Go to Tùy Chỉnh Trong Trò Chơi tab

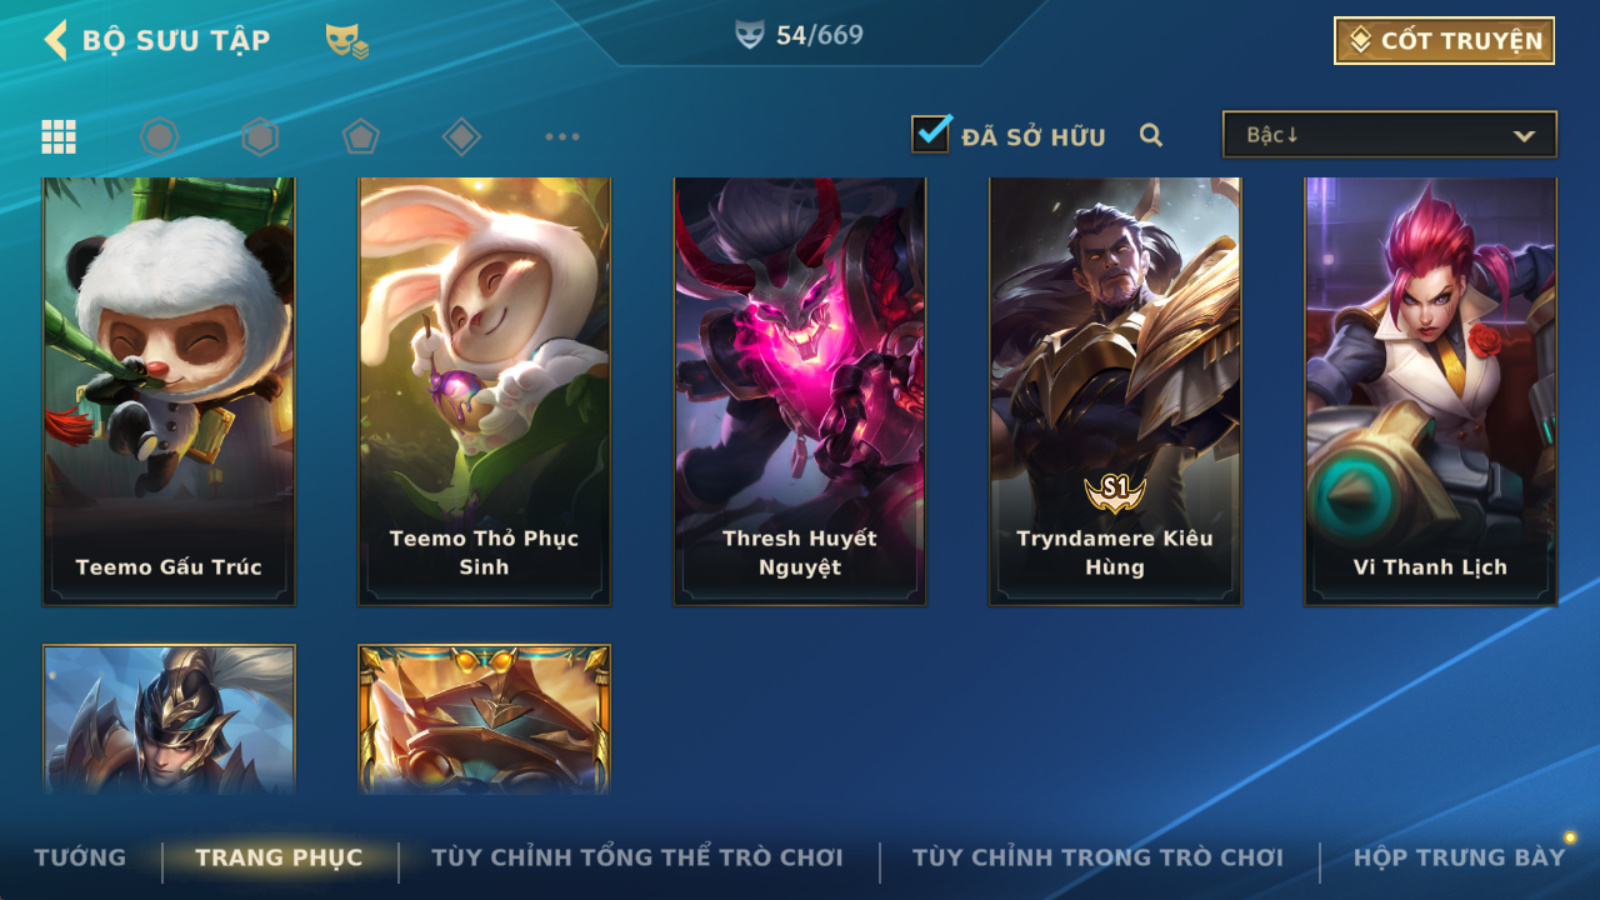(1098, 857)
